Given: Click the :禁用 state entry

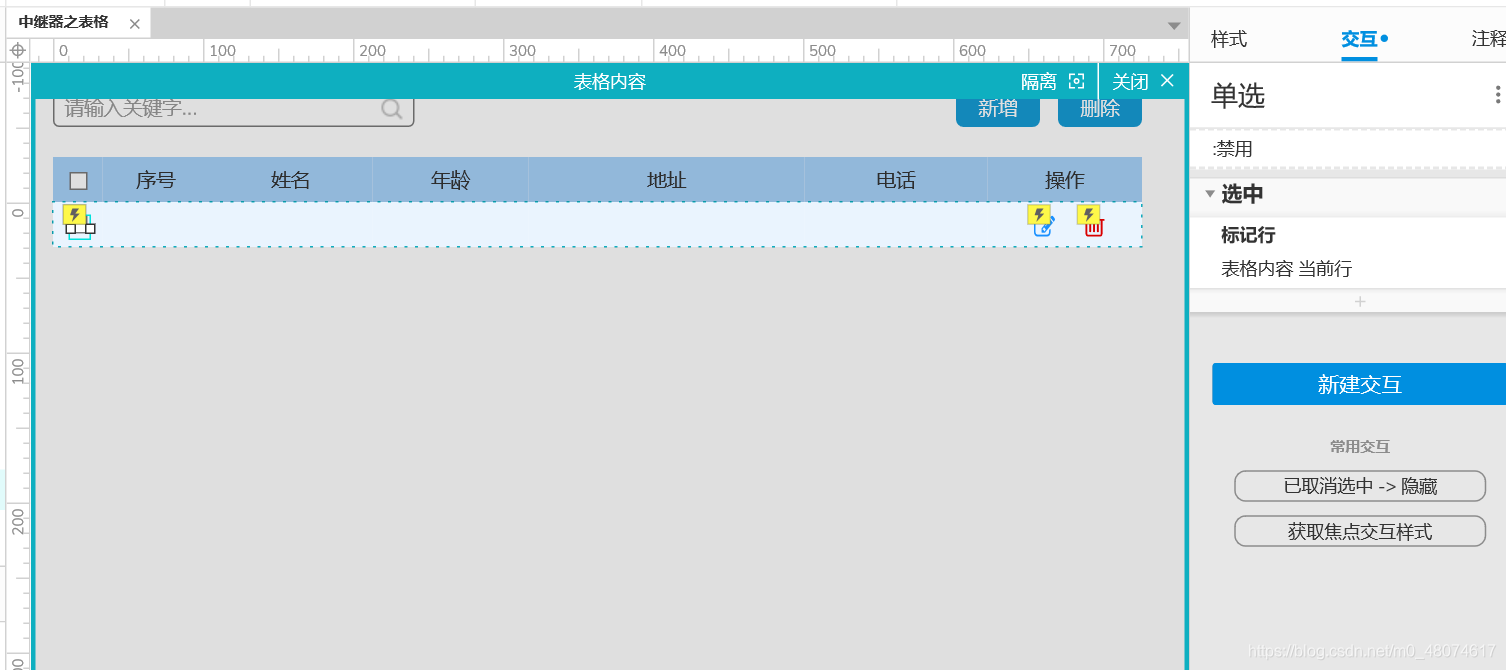Looking at the screenshot, I should click(x=1232, y=149).
